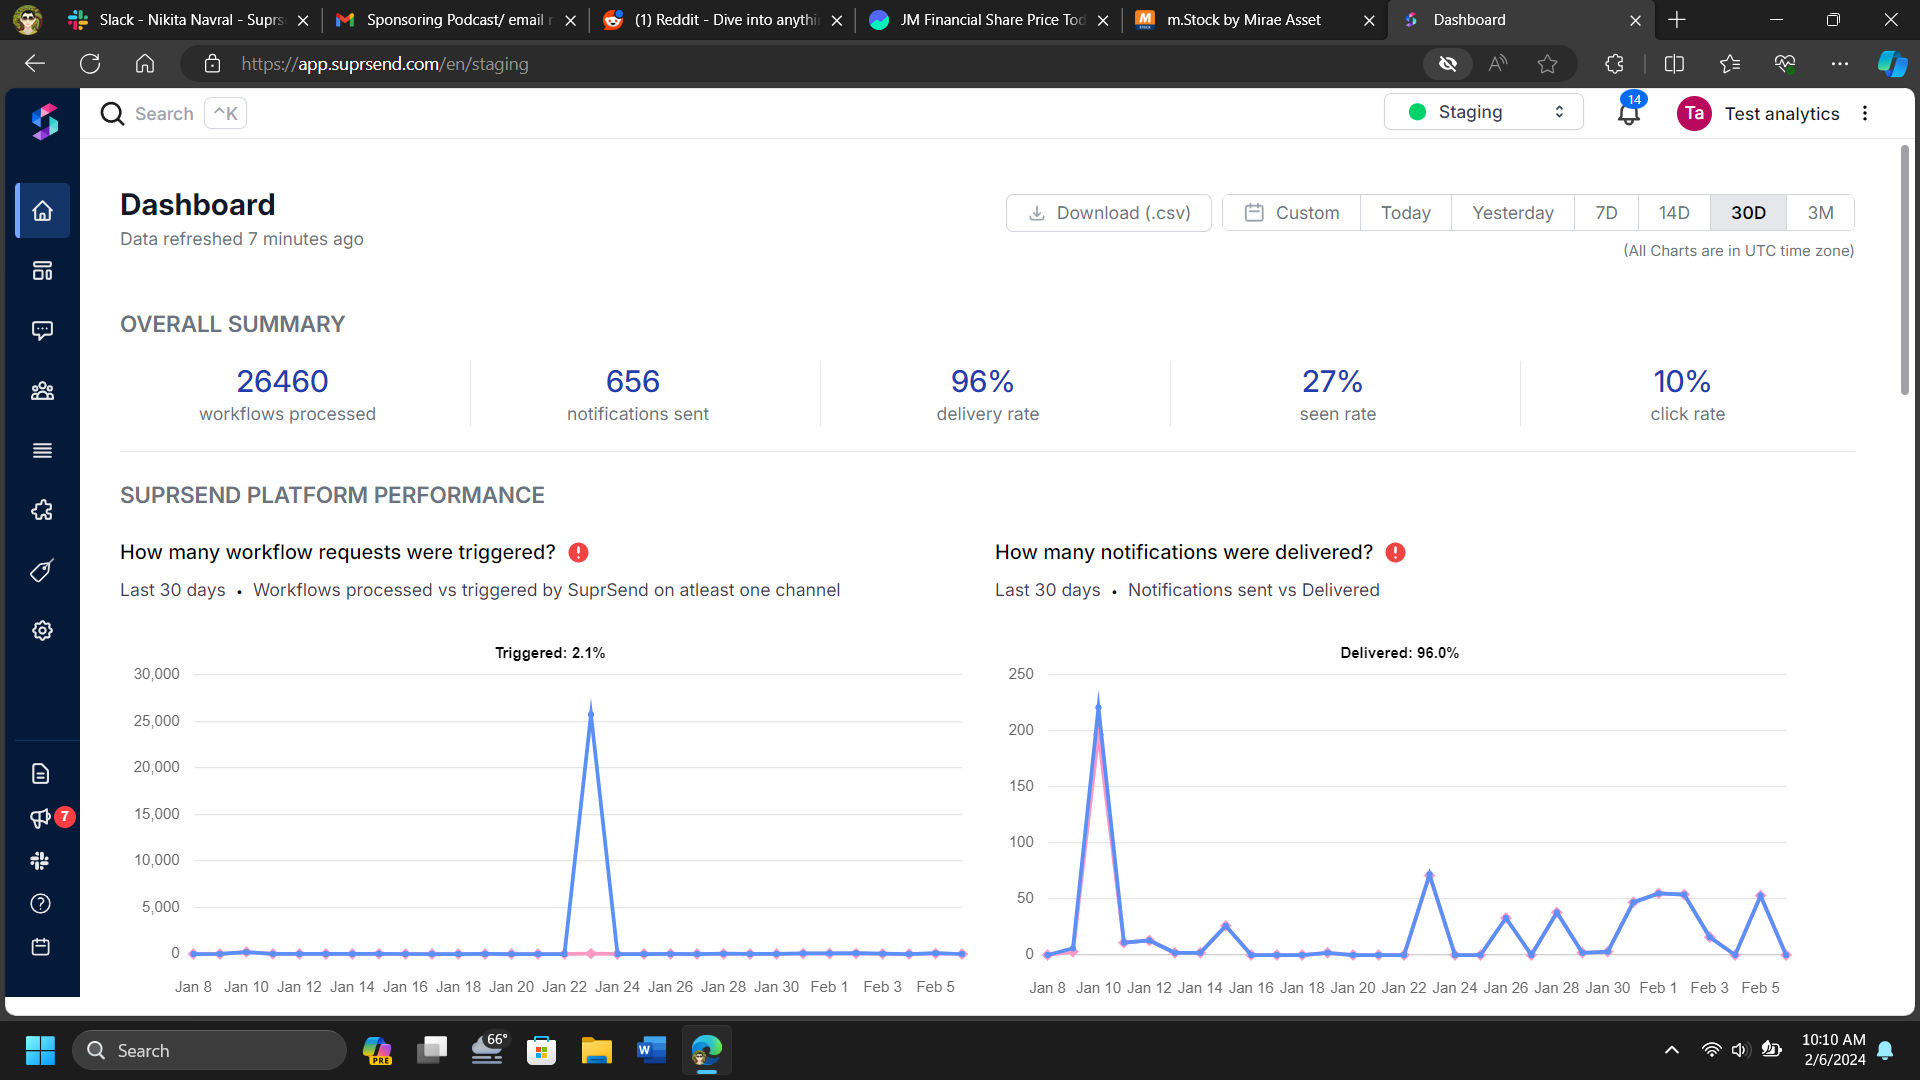Open a new browser tab
The image size is (1920, 1080).
tap(1677, 20)
